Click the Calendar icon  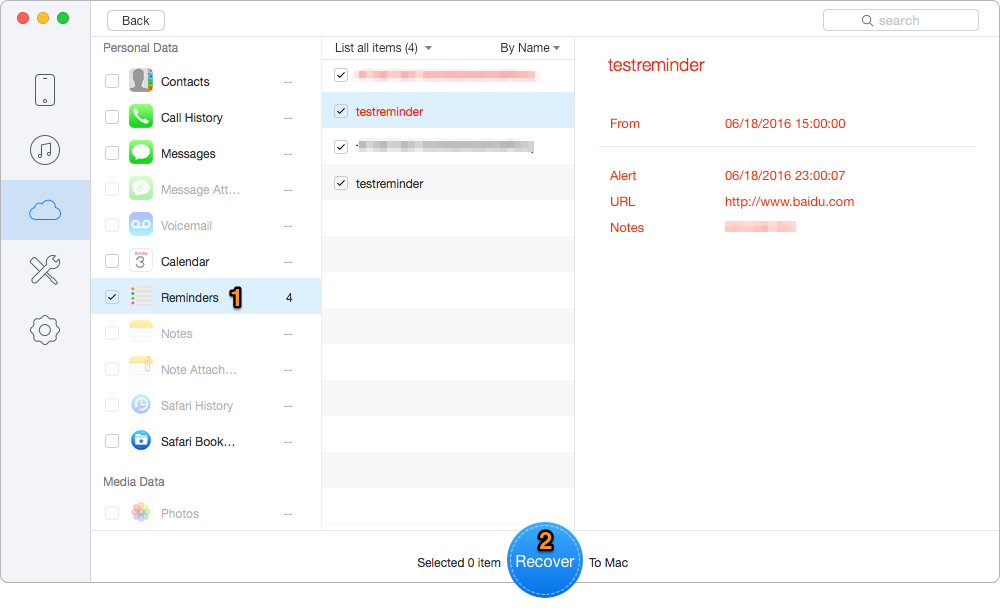click(141, 261)
